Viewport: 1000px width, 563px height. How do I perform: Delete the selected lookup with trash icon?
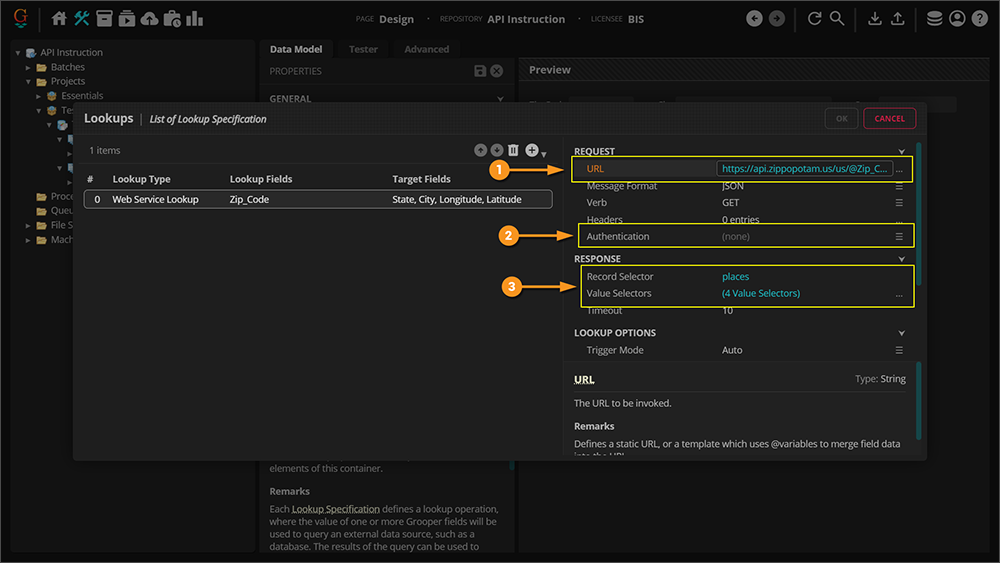coord(514,150)
